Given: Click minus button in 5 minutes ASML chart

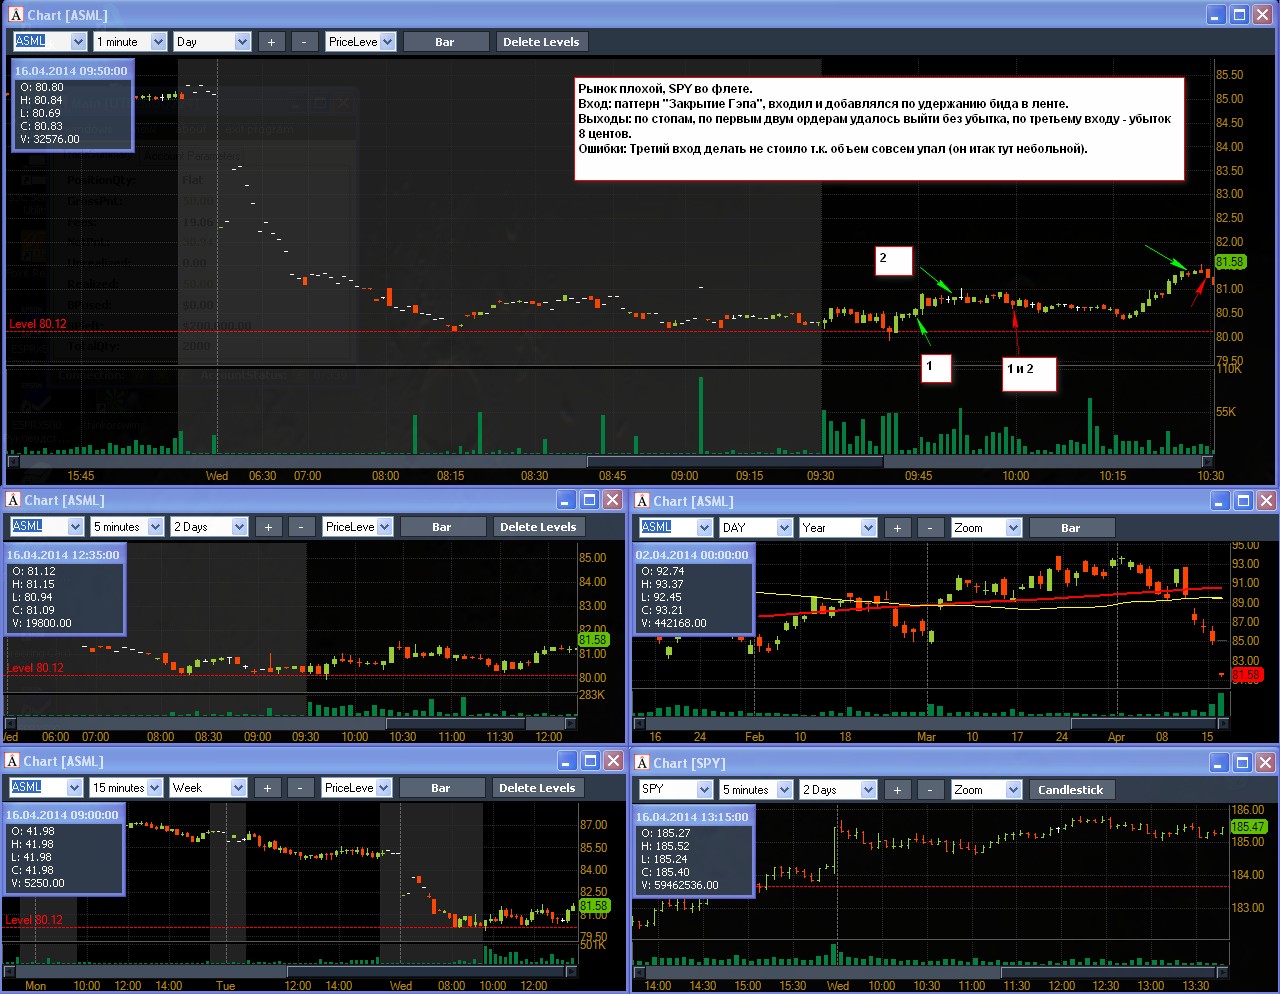Looking at the screenshot, I should (x=301, y=527).
